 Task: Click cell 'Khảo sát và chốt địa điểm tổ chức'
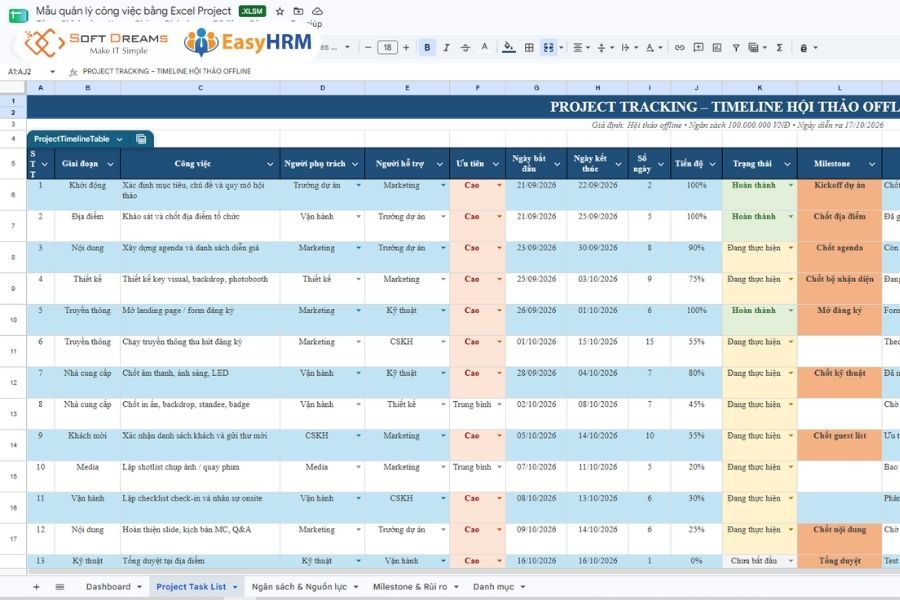[x=200, y=226]
